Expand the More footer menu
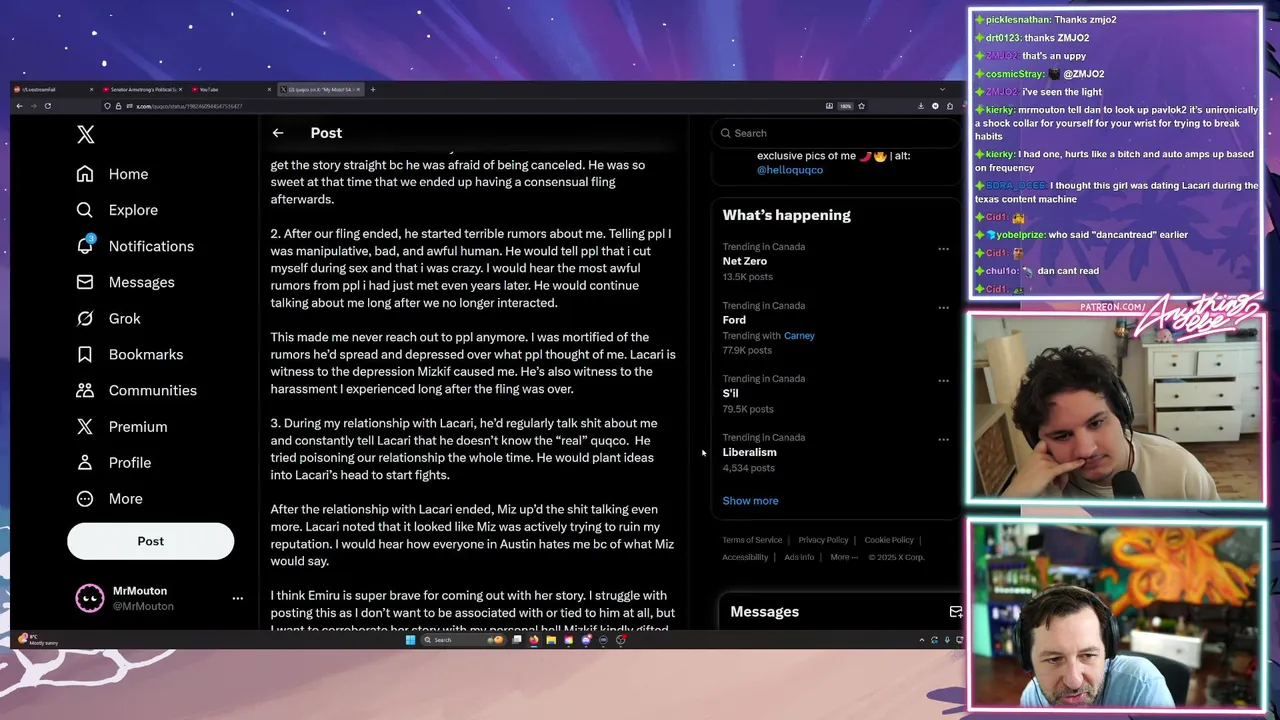 point(843,557)
